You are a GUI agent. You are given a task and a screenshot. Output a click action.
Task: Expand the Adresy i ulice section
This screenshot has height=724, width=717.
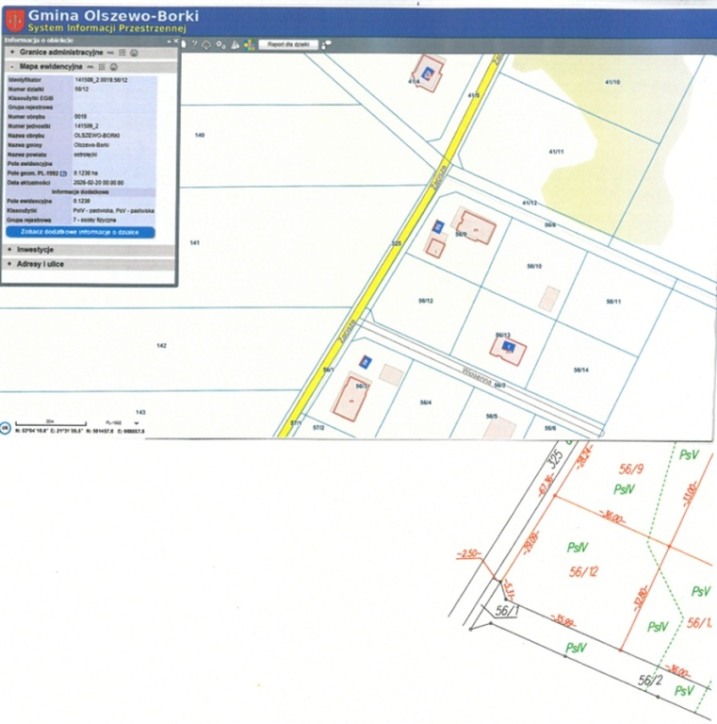click(x=10, y=264)
